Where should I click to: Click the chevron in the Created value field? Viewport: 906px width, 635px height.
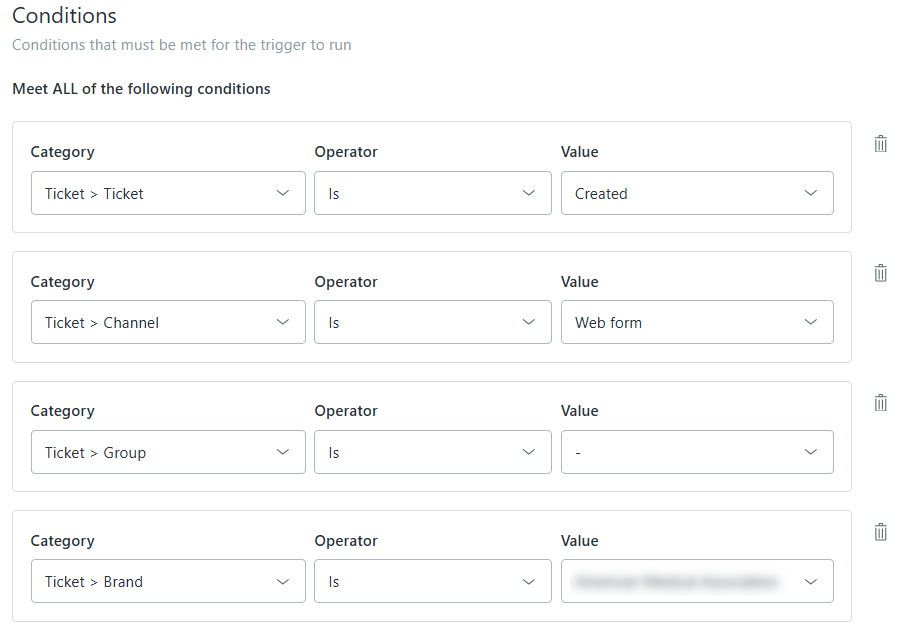pos(811,193)
